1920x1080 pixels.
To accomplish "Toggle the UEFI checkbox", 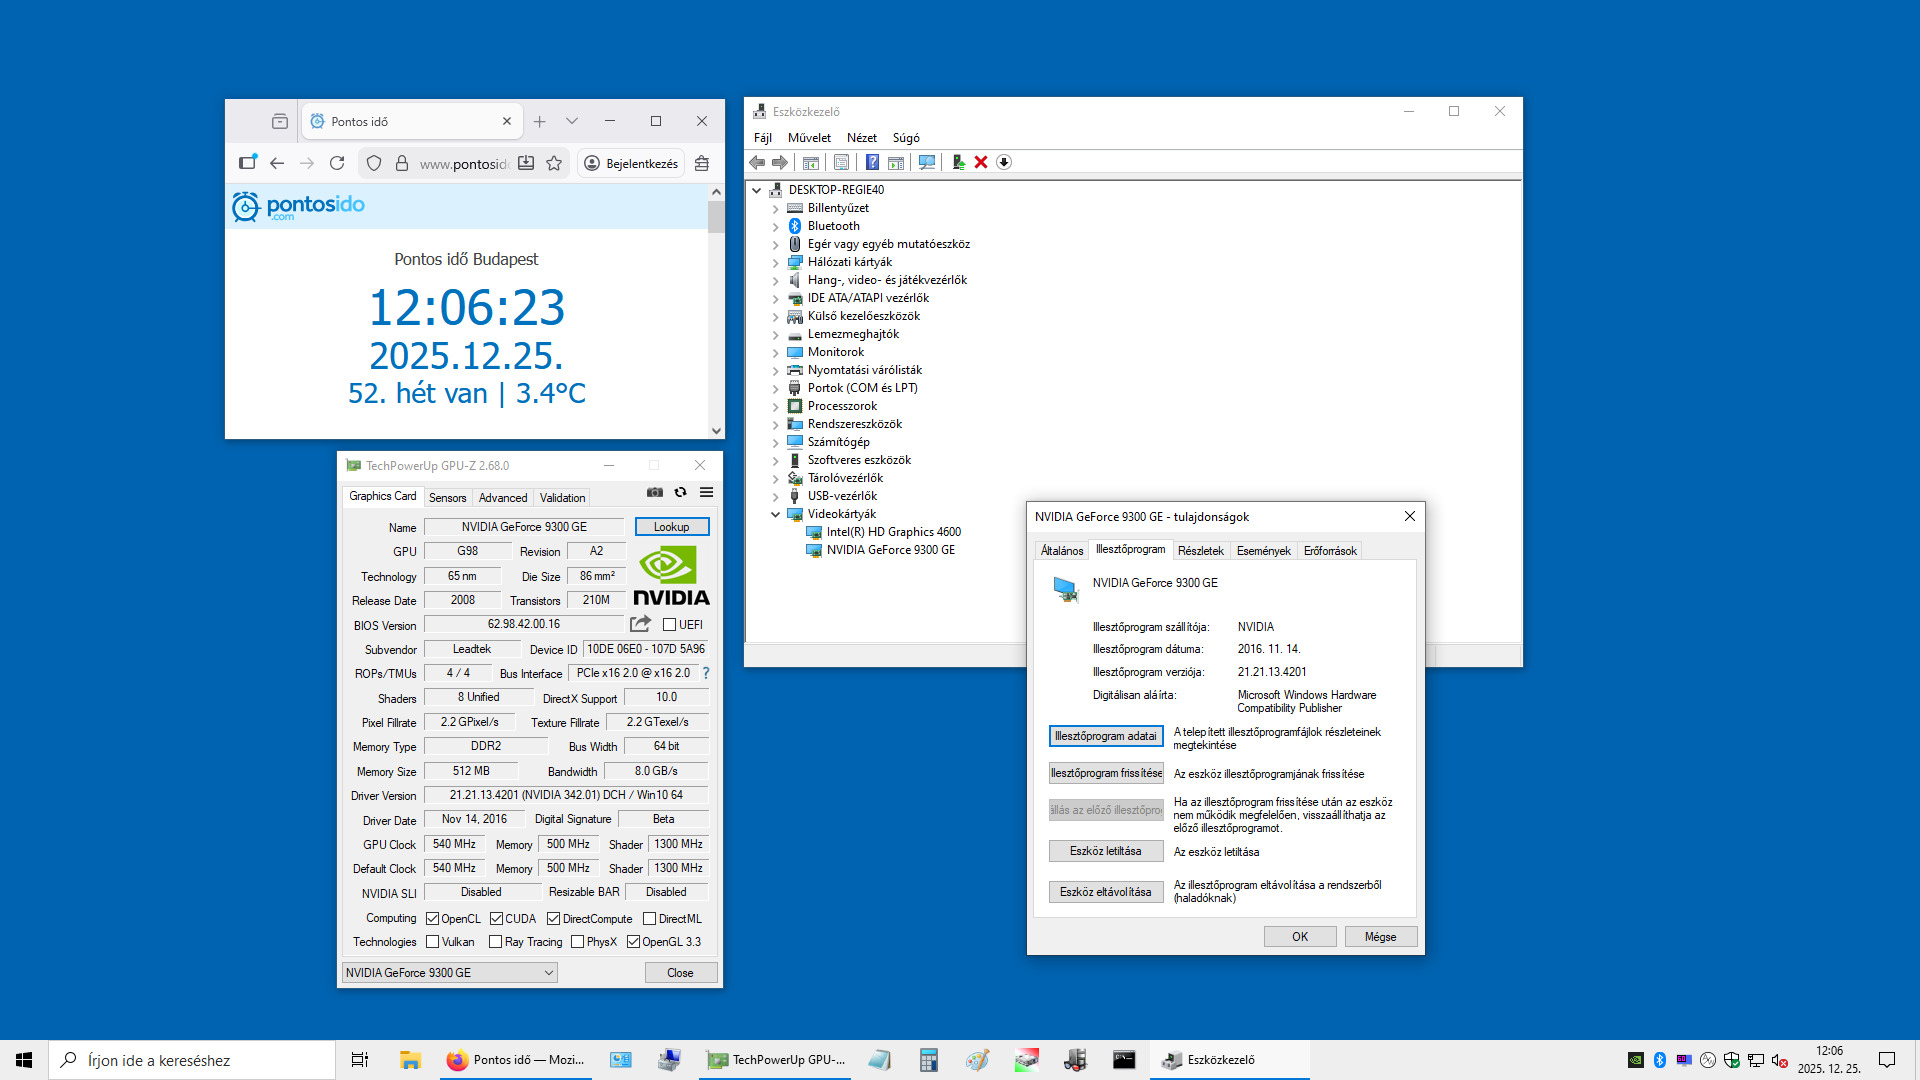I will tap(670, 625).
